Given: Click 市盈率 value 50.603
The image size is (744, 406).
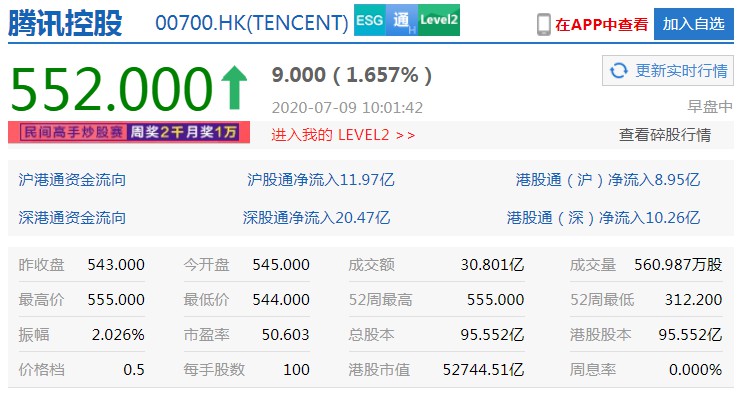Looking at the screenshot, I should pyautogui.click(x=286, y=335).
